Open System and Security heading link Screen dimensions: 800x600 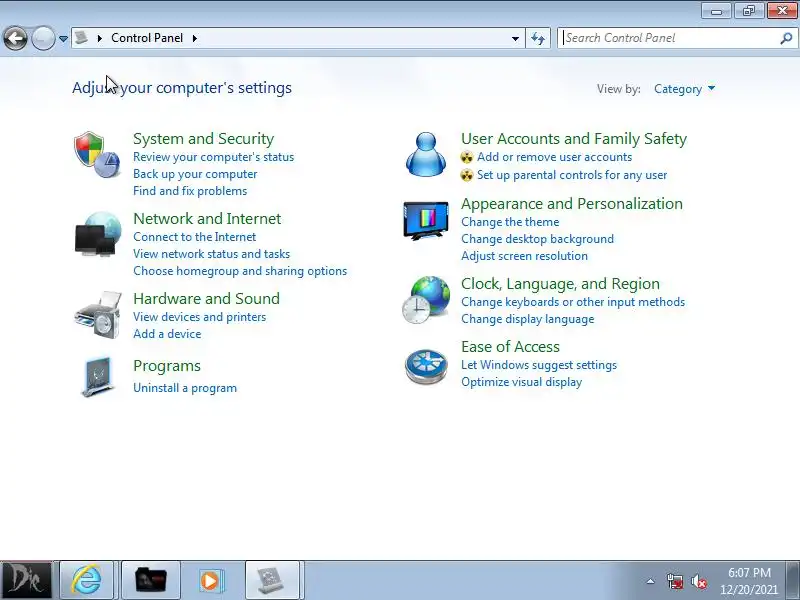pos(204,139)
